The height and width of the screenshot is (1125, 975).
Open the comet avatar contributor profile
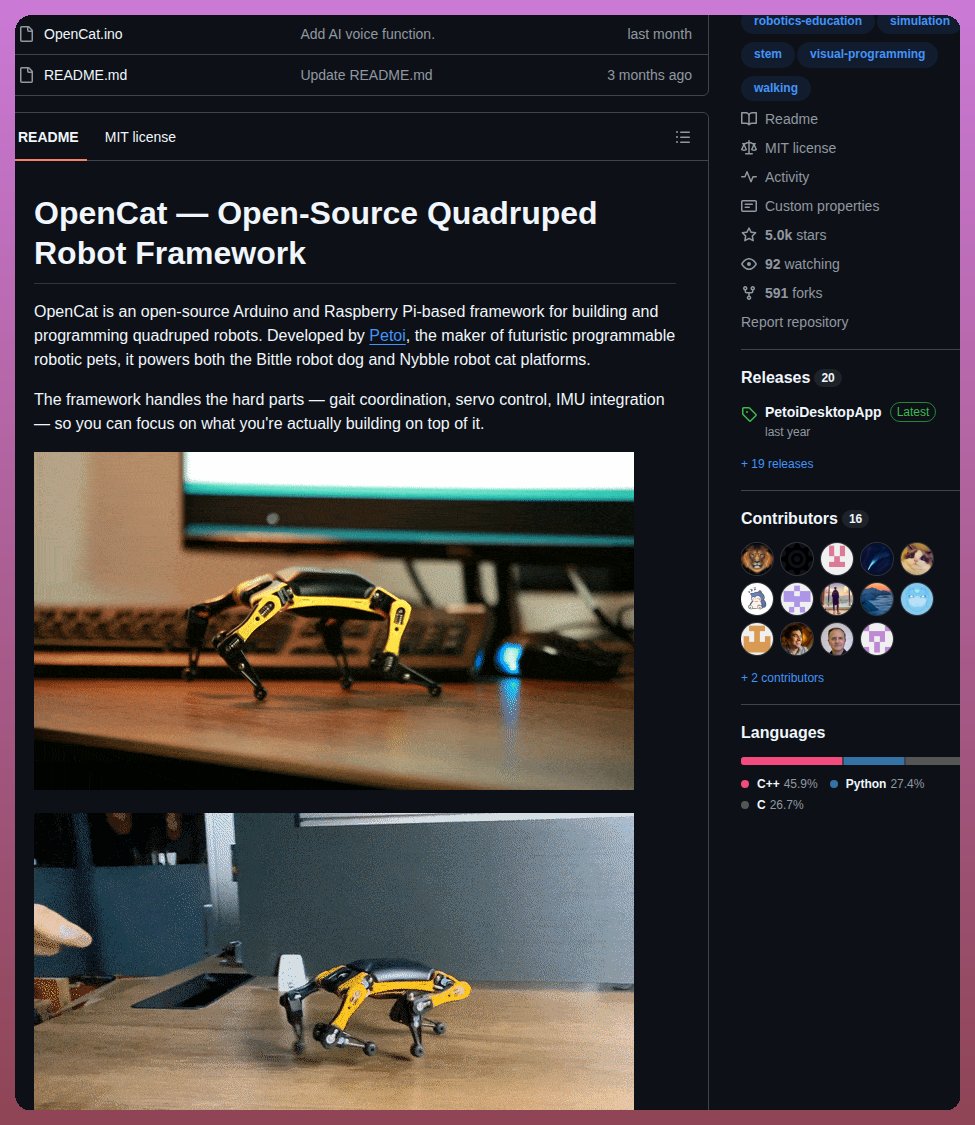(x=877, y=559)
